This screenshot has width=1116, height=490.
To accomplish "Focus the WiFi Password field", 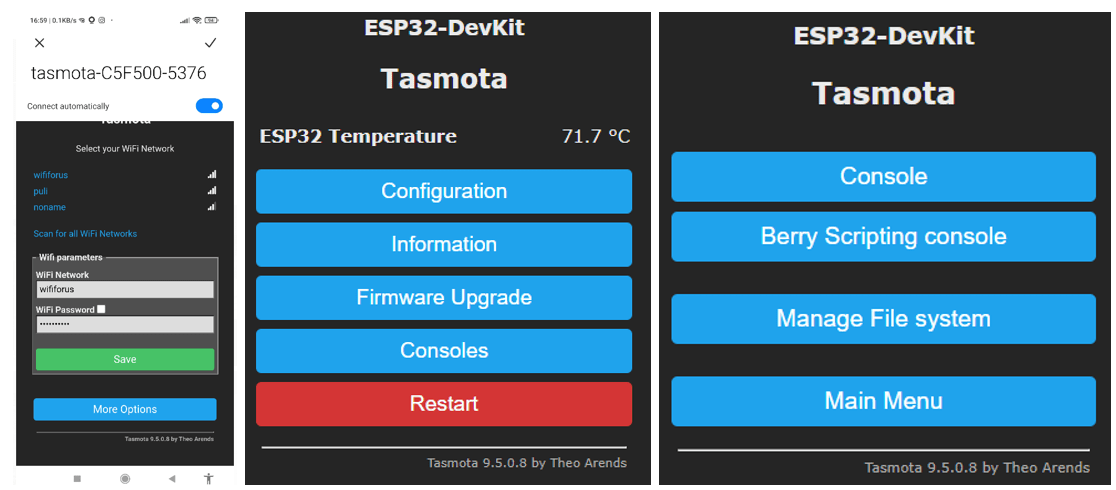I will [x=125, y=325].
